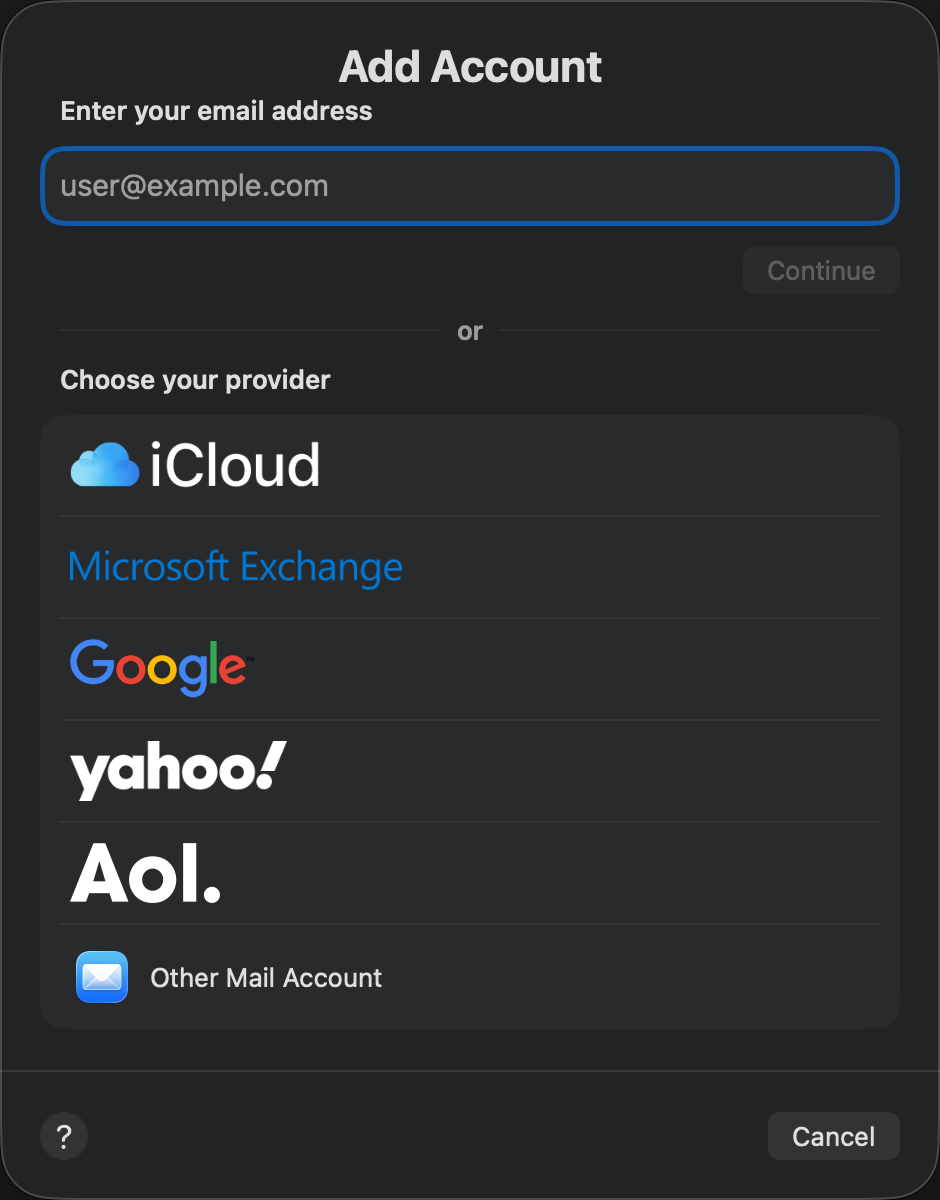Click the blue capital G in Google
This screenshot has height=1200, width=940.
91,663
